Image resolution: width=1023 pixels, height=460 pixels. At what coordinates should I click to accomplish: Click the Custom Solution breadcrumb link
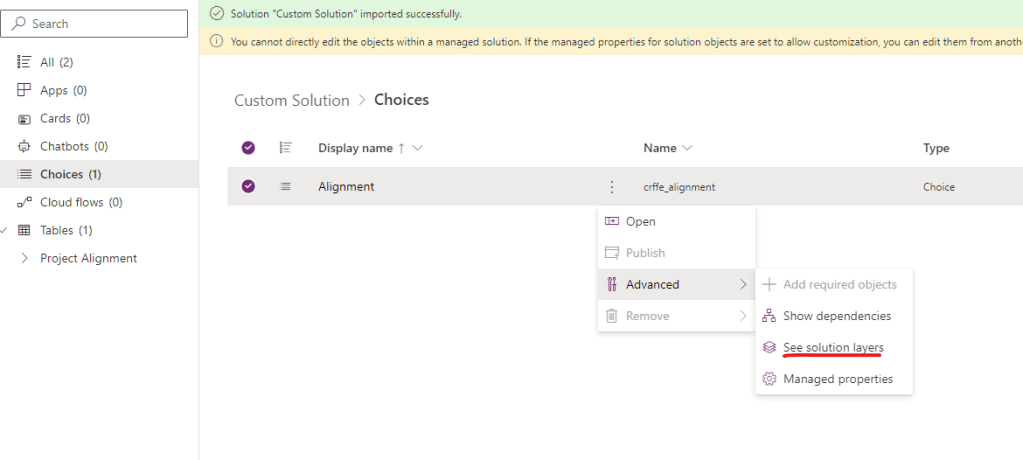click(291, 100)
